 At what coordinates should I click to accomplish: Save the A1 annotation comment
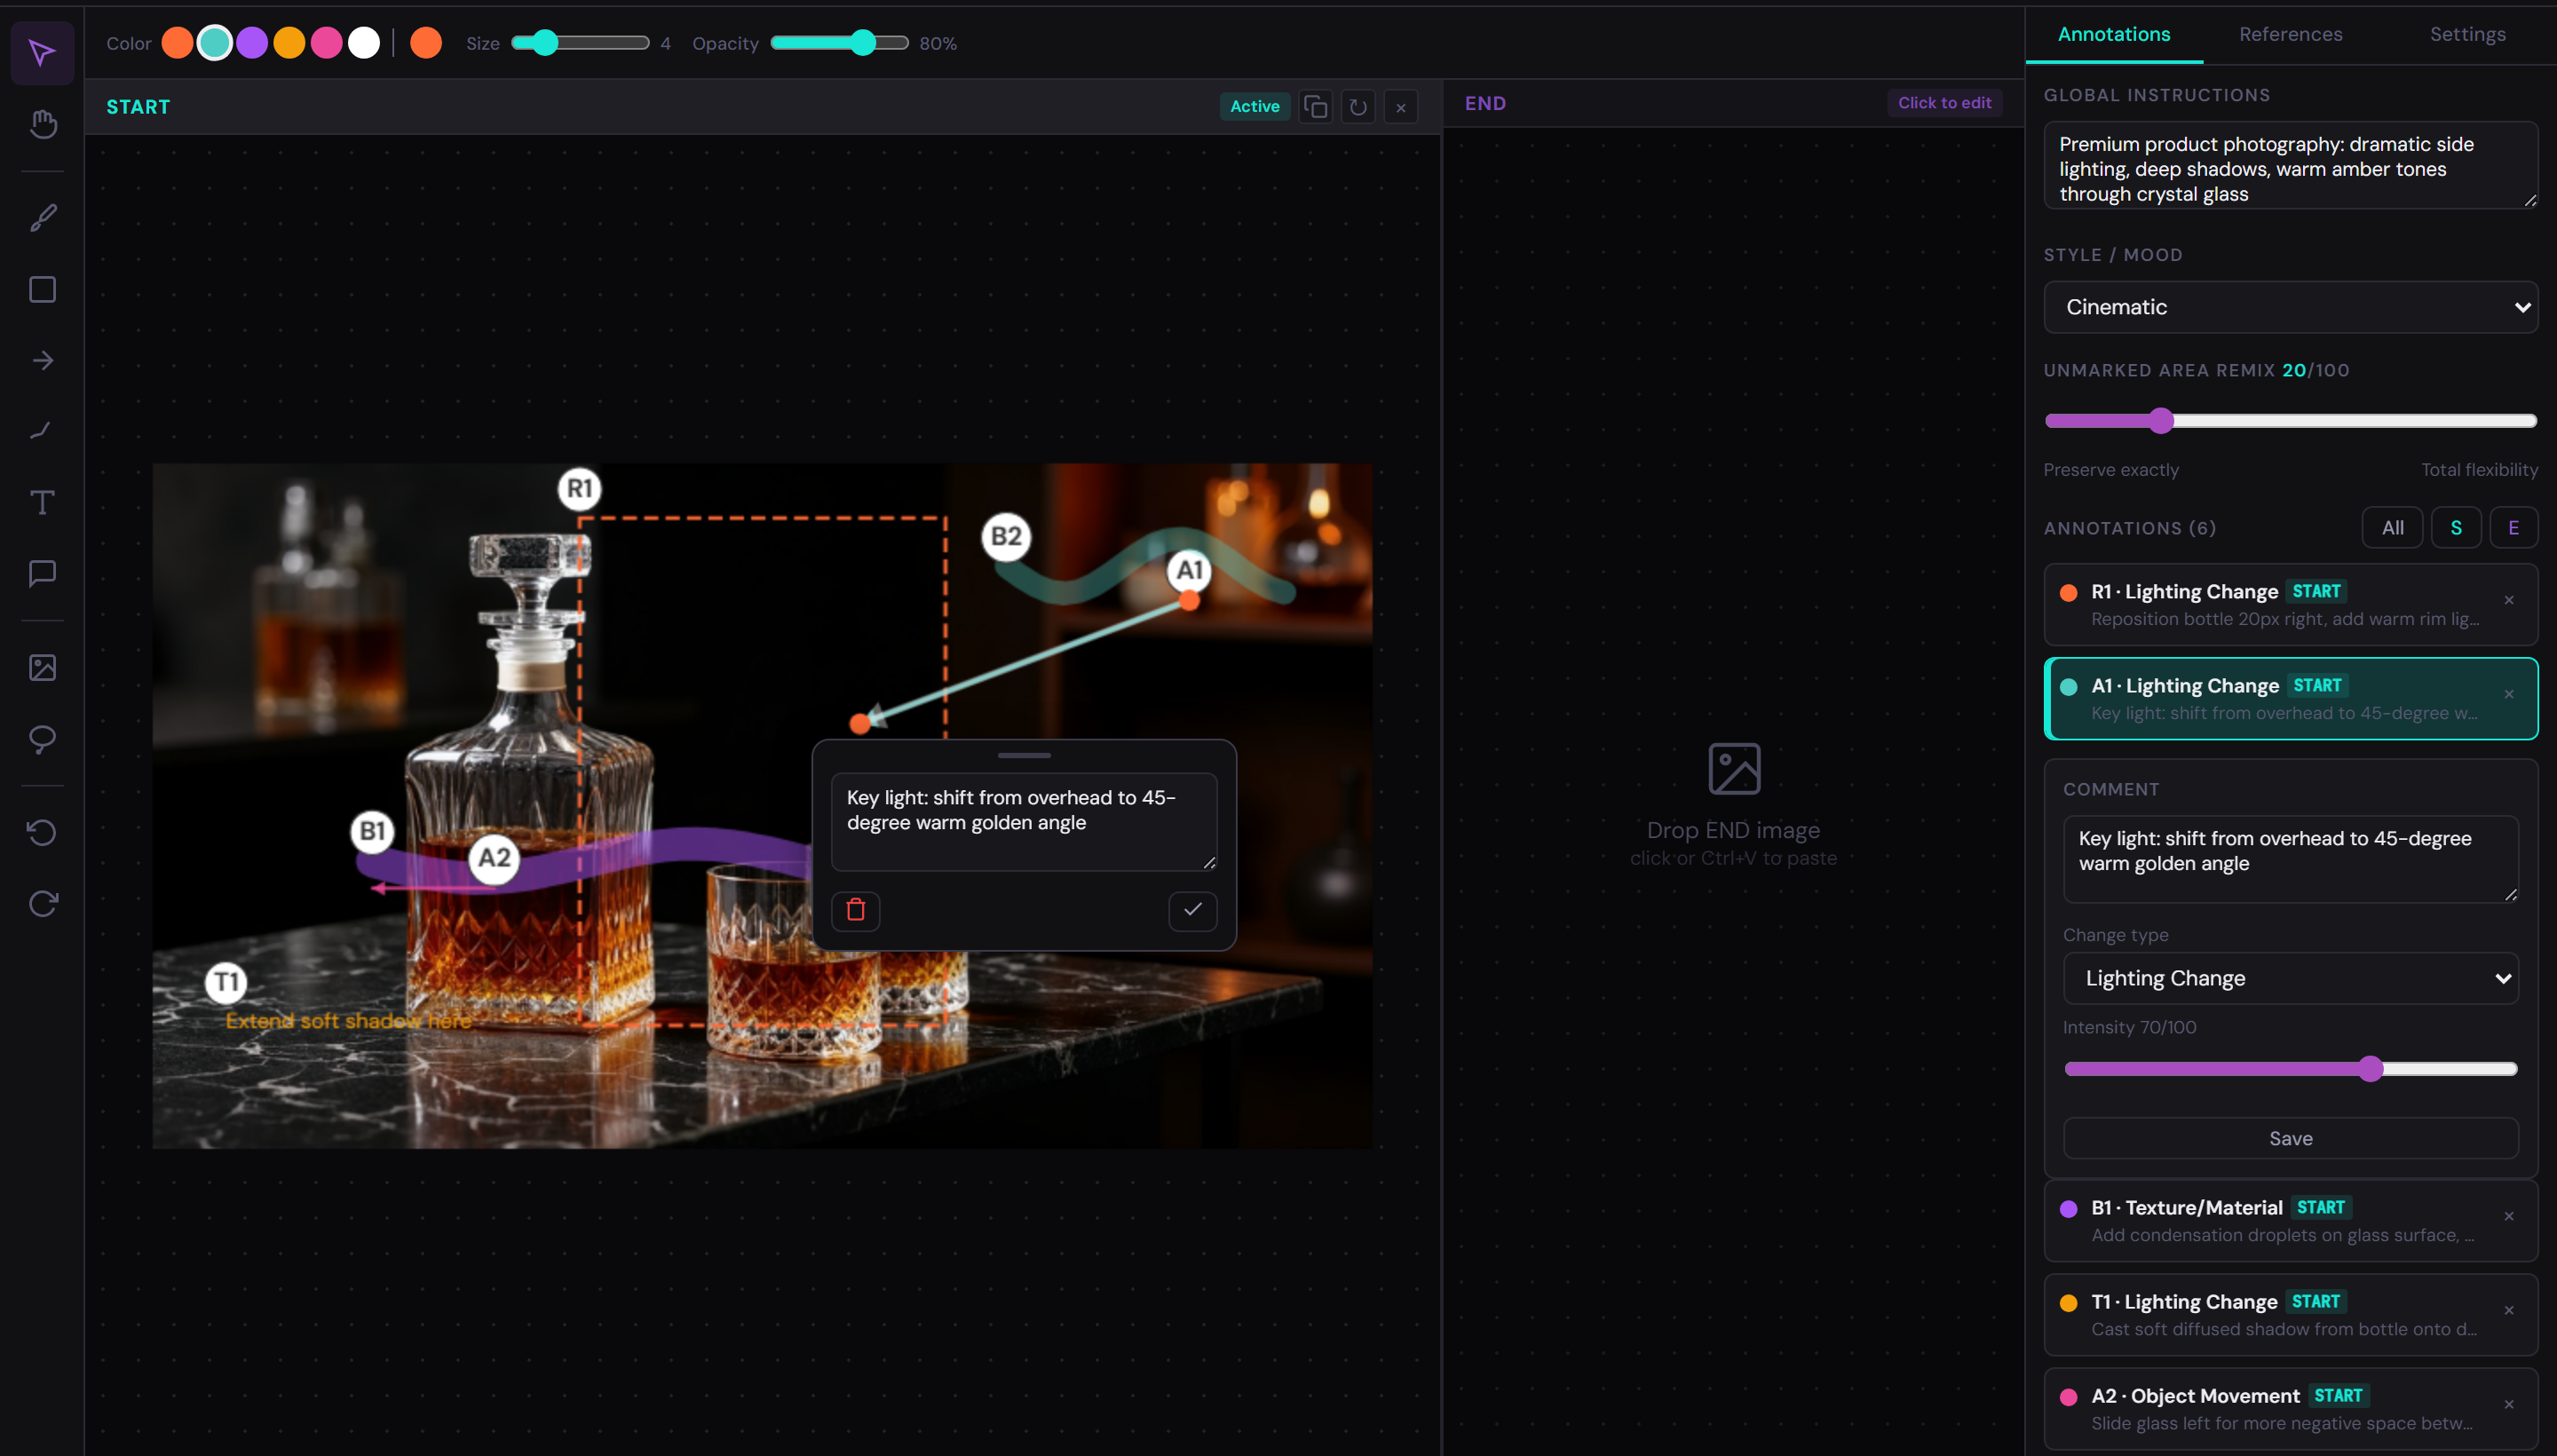(2290, 1138)
